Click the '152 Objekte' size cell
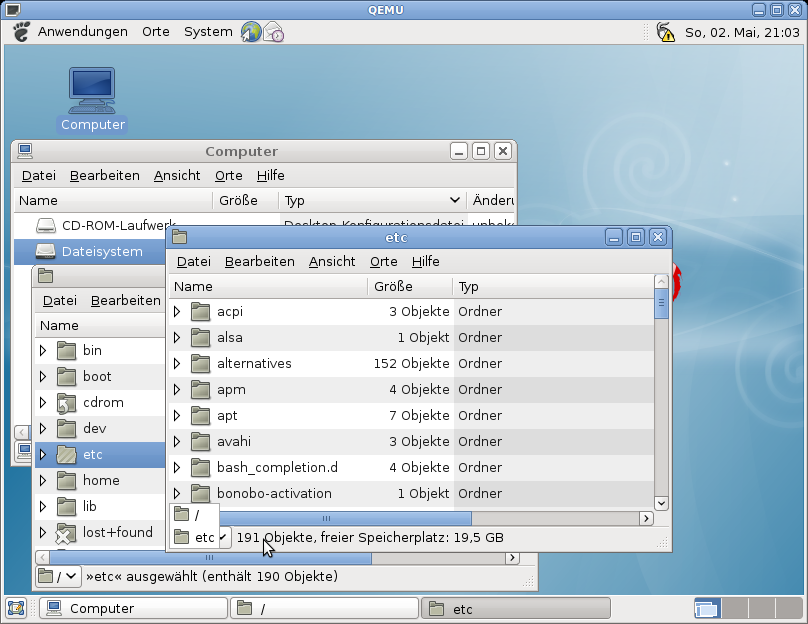This screenshot has height=624, width=808. [x=411, y=364]
